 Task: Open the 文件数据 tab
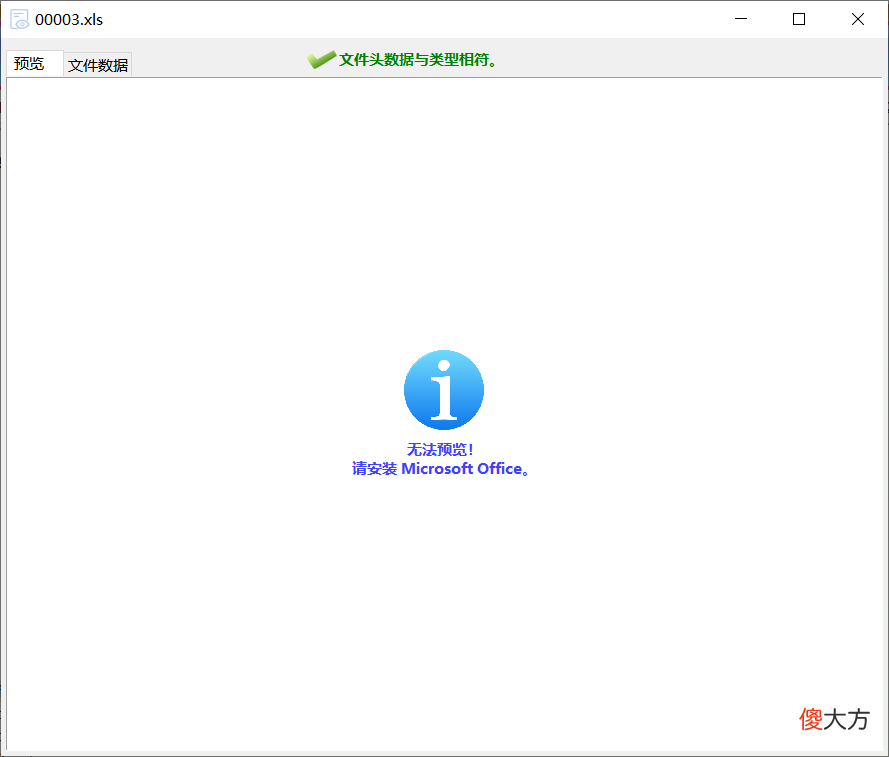[98, 65]
